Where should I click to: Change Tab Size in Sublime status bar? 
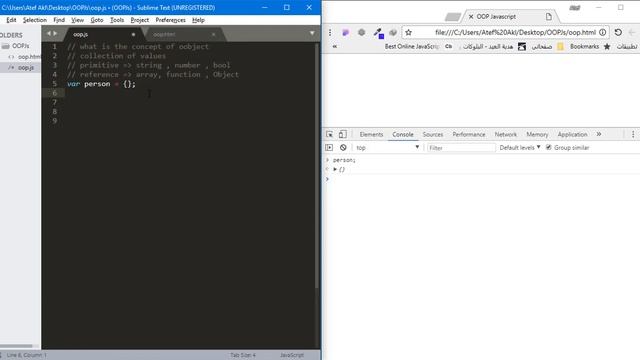[243, 355]
